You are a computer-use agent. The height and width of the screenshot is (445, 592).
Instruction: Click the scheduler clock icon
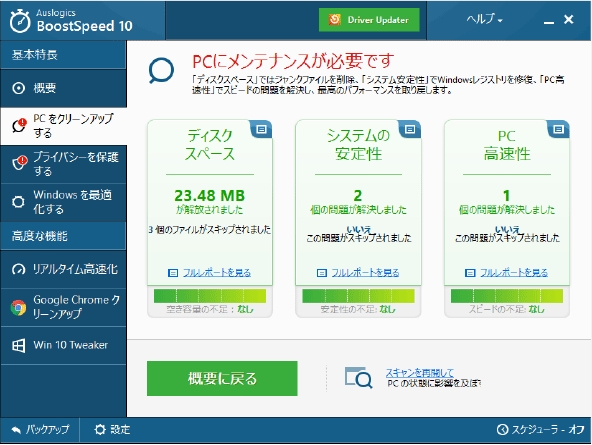click(502, 430)
